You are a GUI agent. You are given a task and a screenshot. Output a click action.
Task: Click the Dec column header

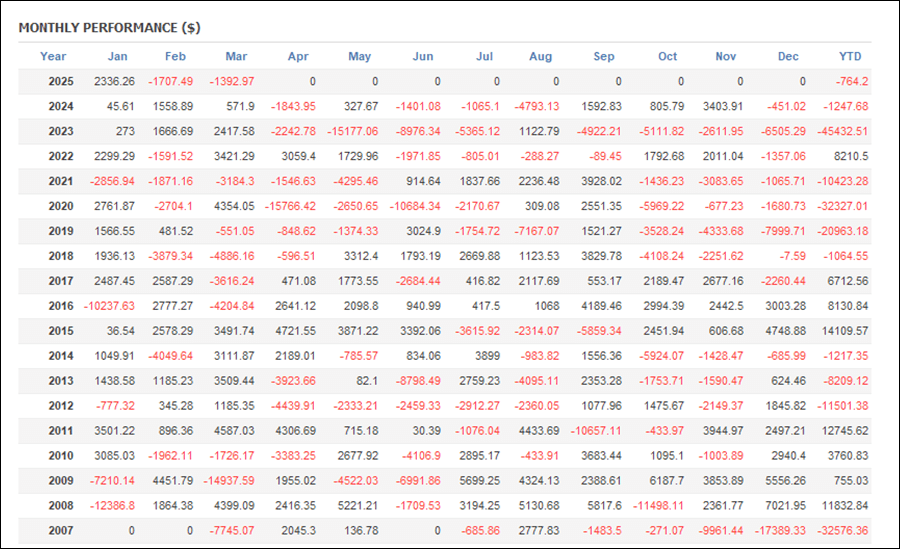point(788,56)
